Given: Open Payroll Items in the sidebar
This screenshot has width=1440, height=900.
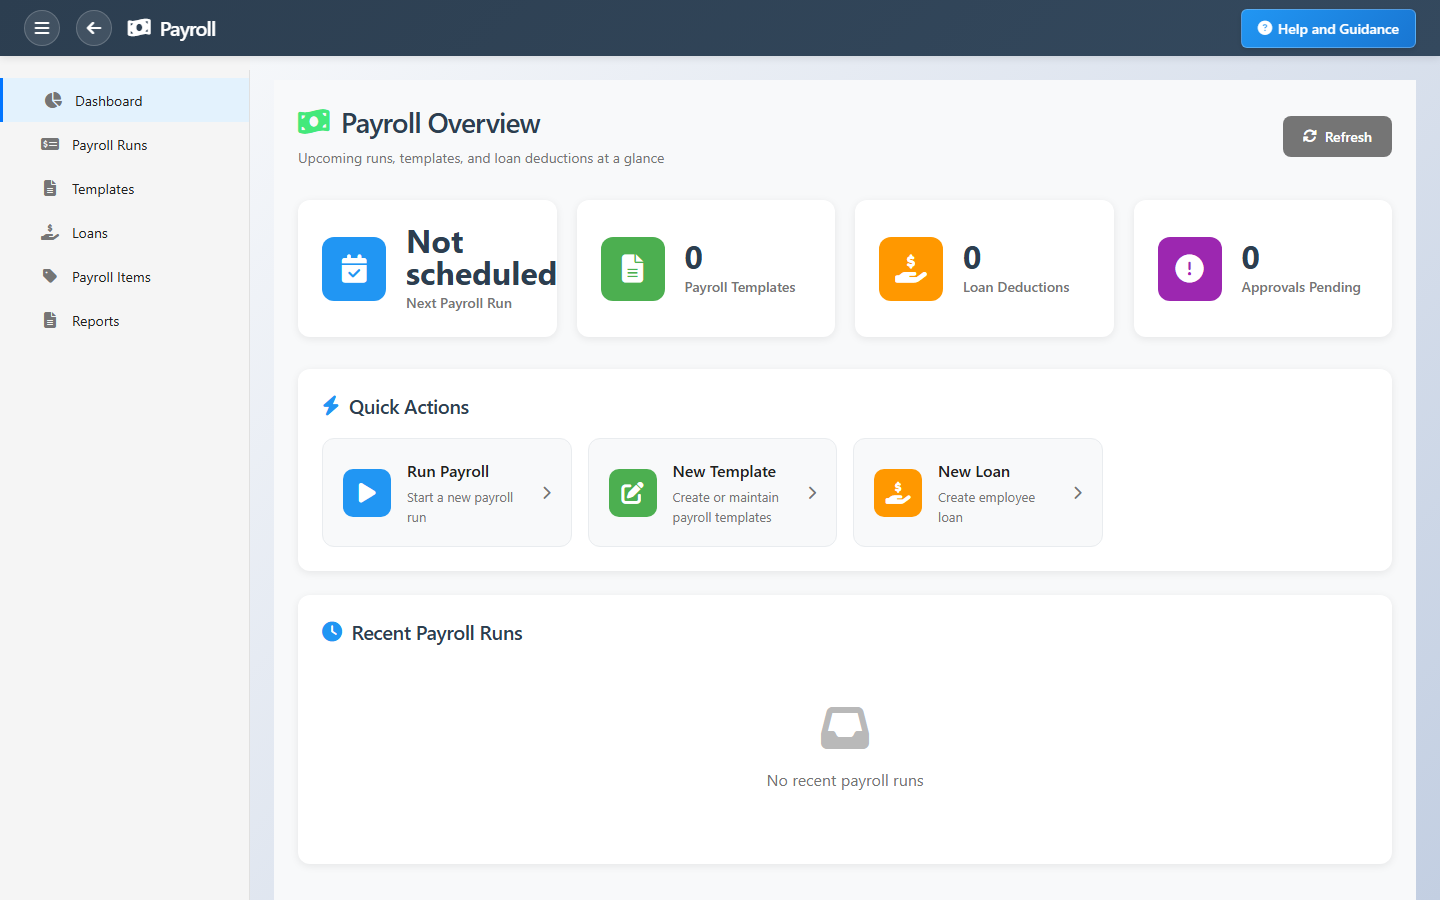Looking at the screenshot, I should point(111,277).
